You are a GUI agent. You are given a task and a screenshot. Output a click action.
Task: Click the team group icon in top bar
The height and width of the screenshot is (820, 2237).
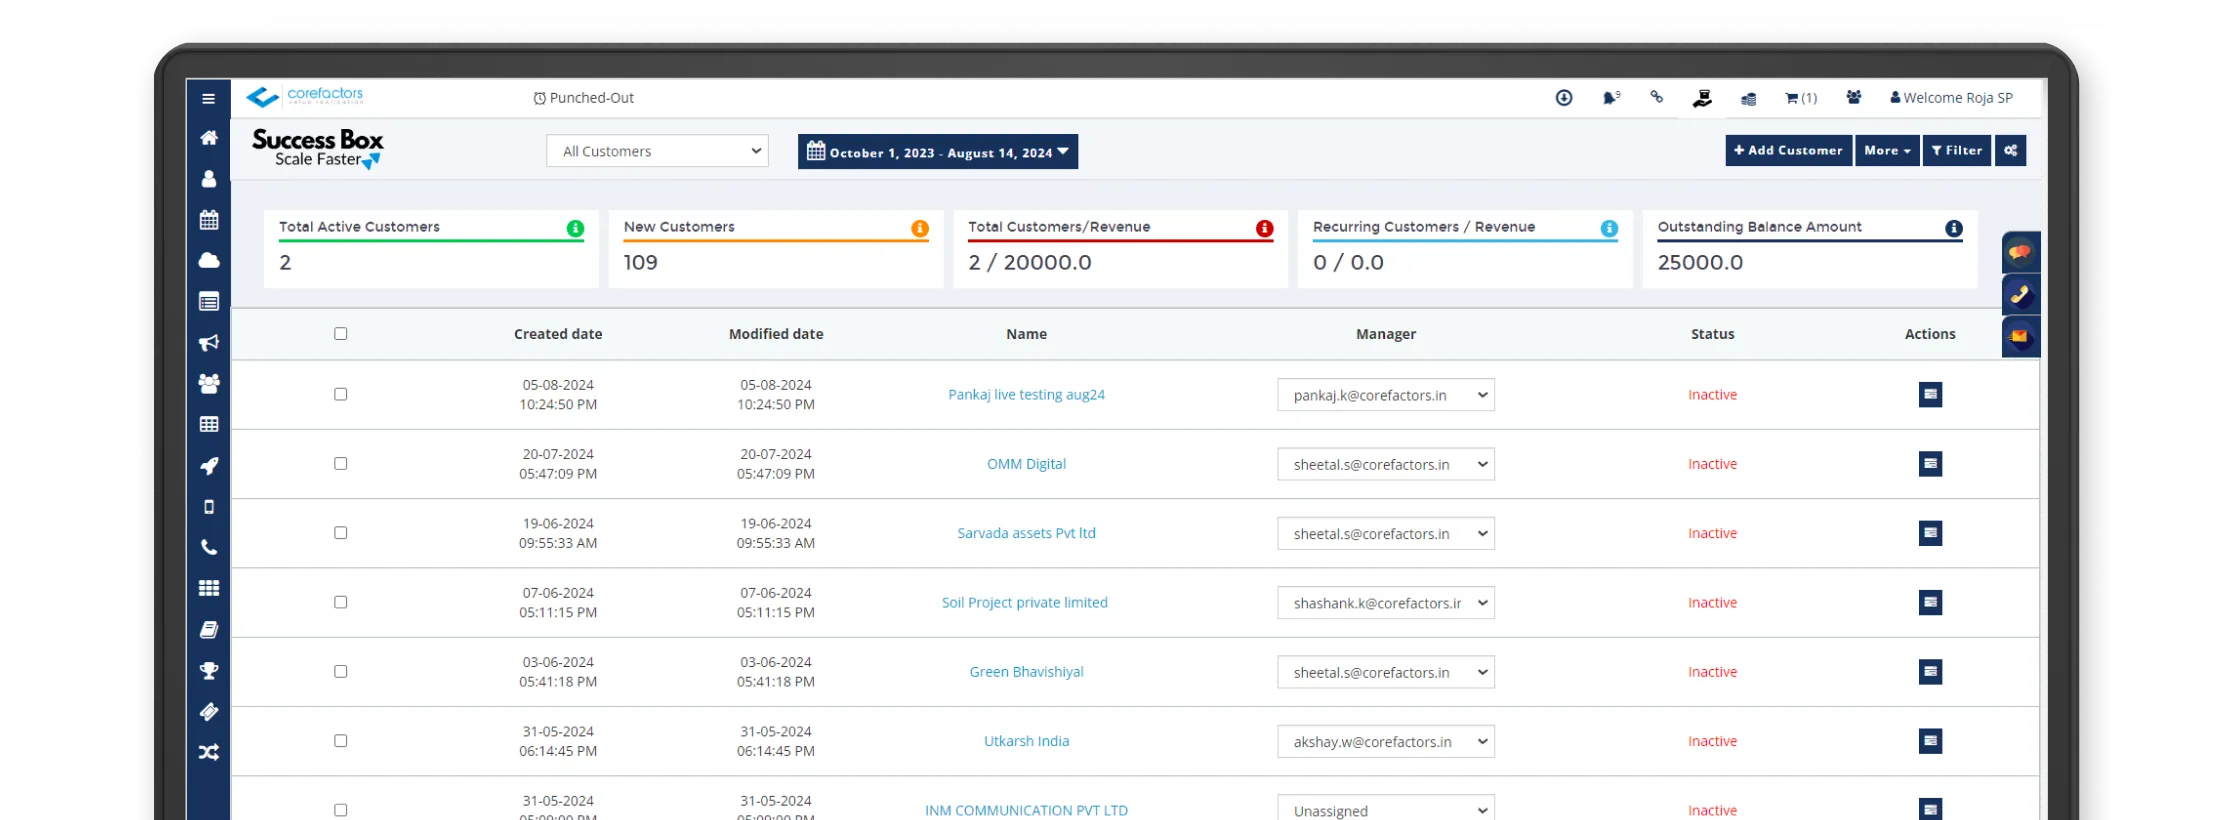click(x=1853, y=97)
